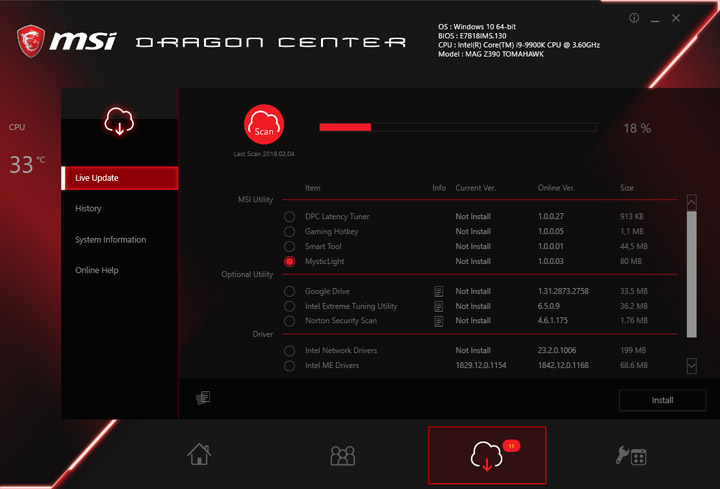
Task: Select the Gaming Hotkey radio button
Action: coord(289,231)
